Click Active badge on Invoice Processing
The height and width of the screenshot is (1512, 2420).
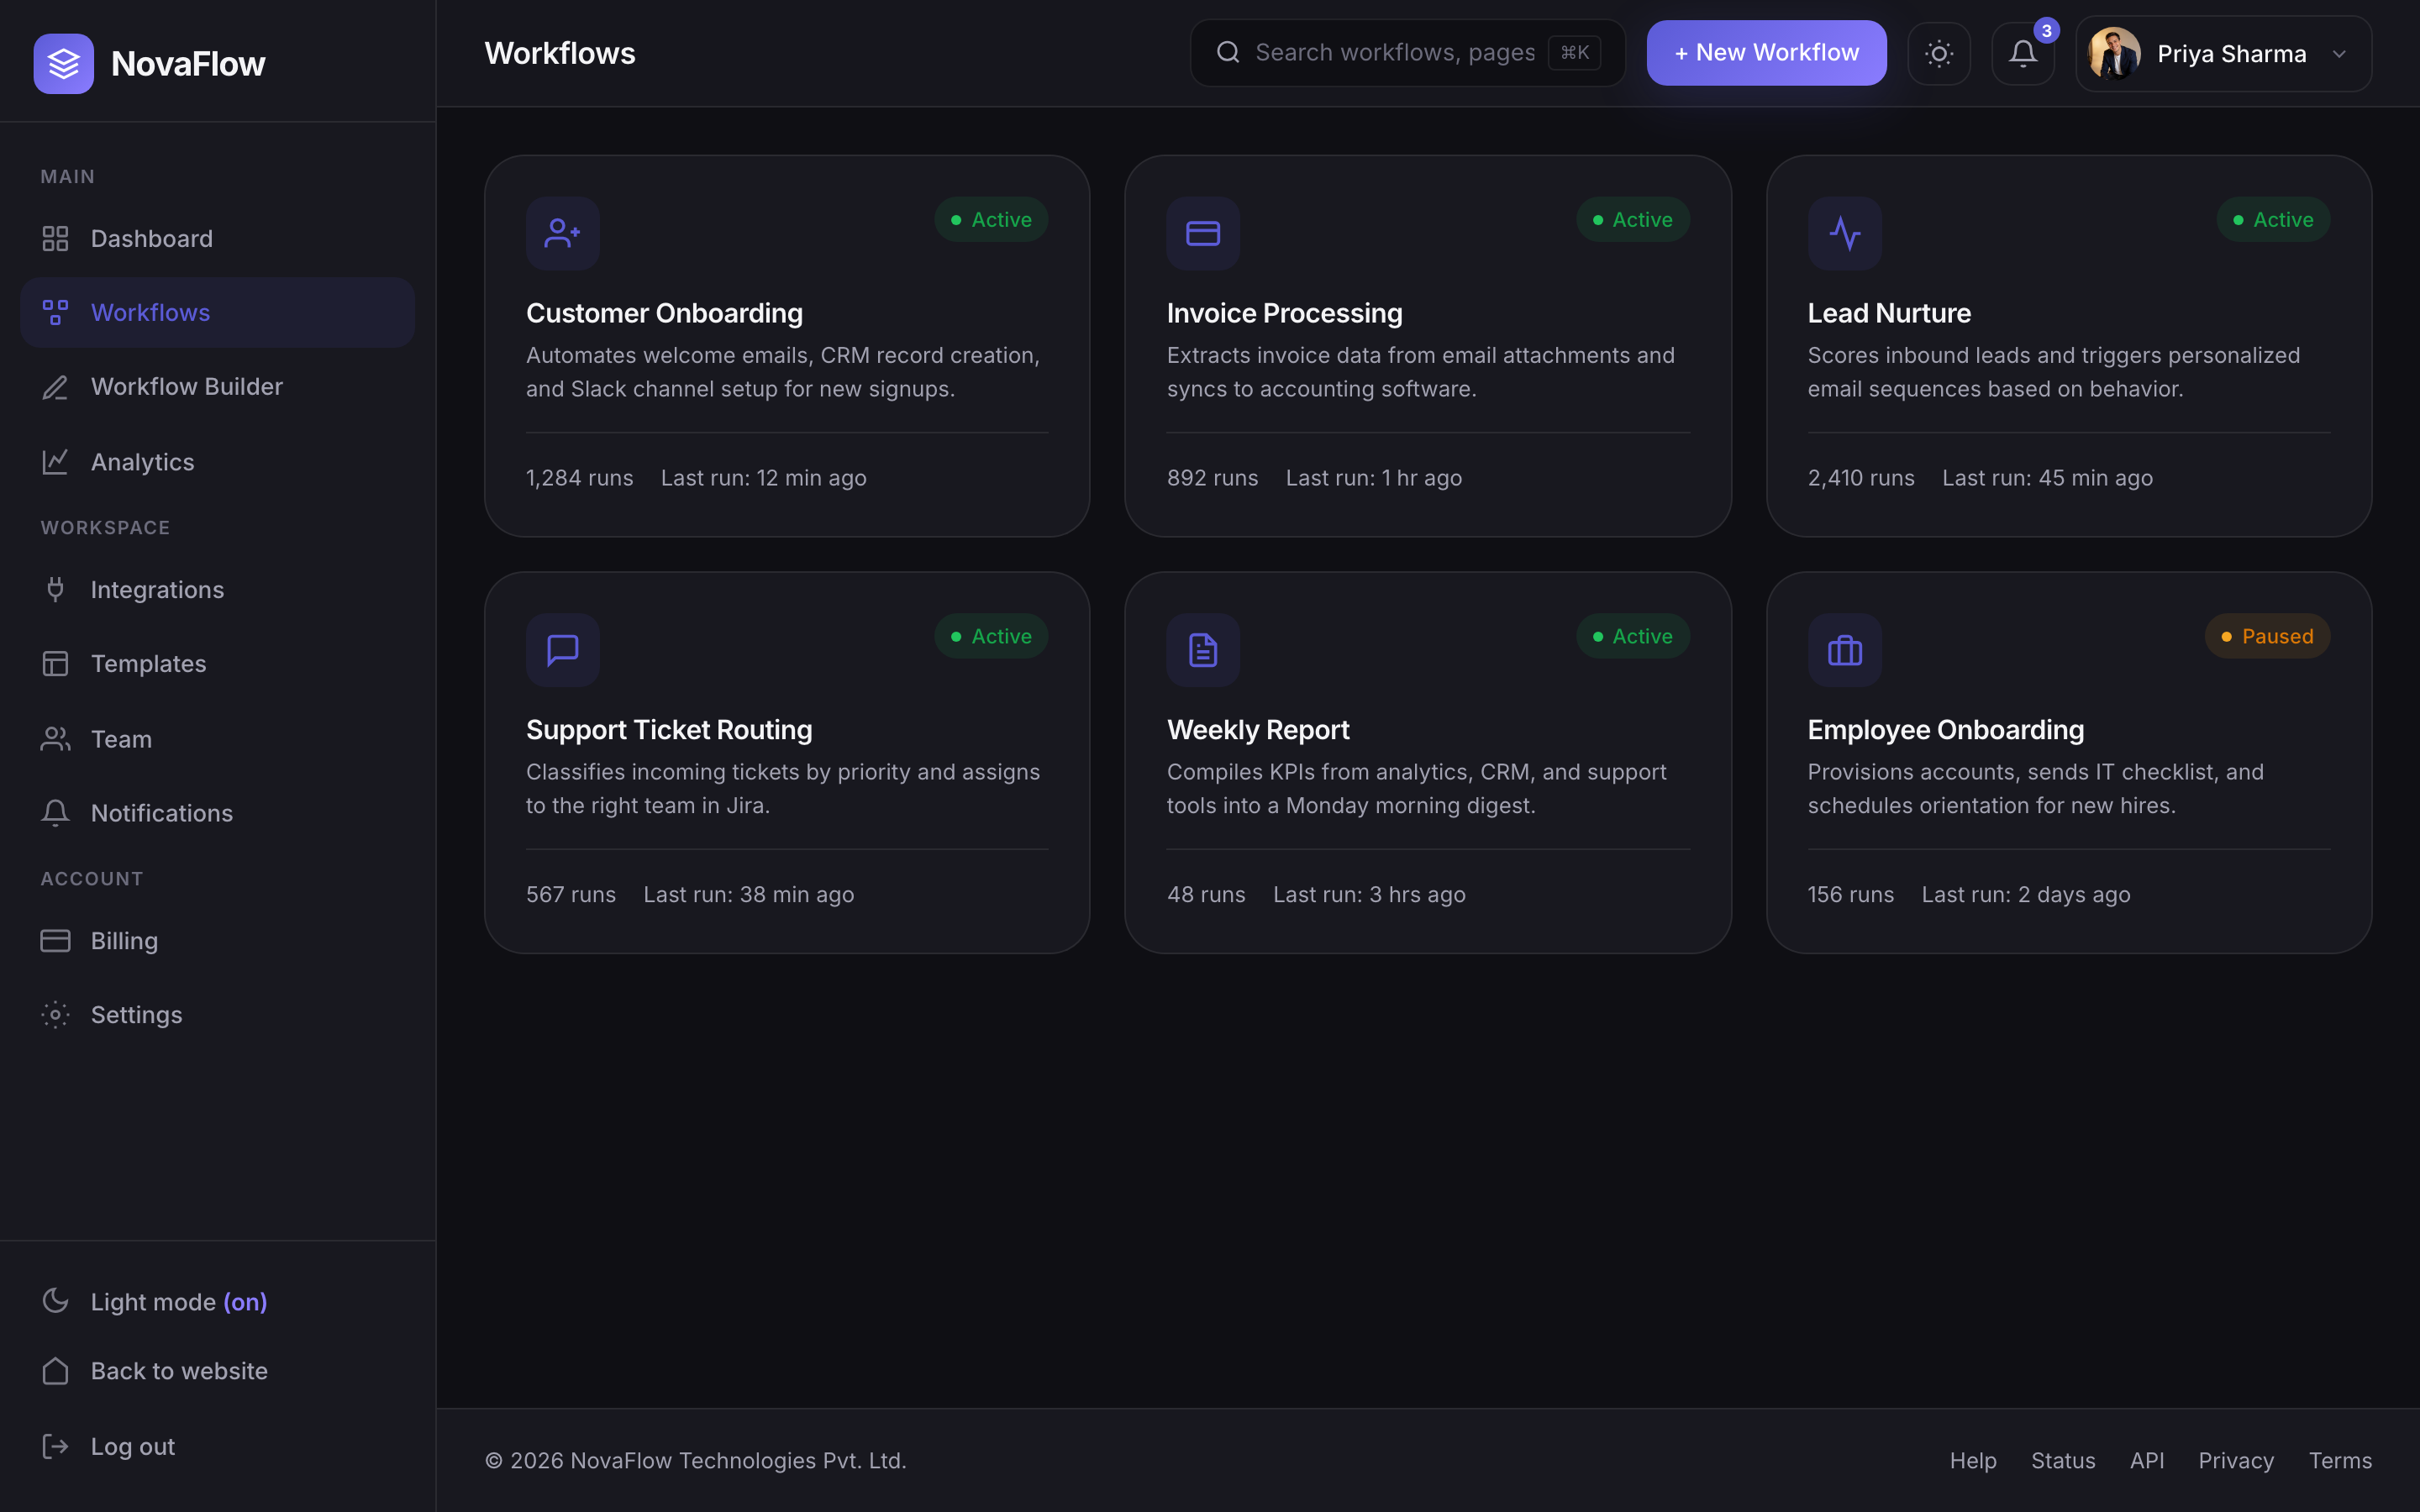click(x=1633, y=219)
